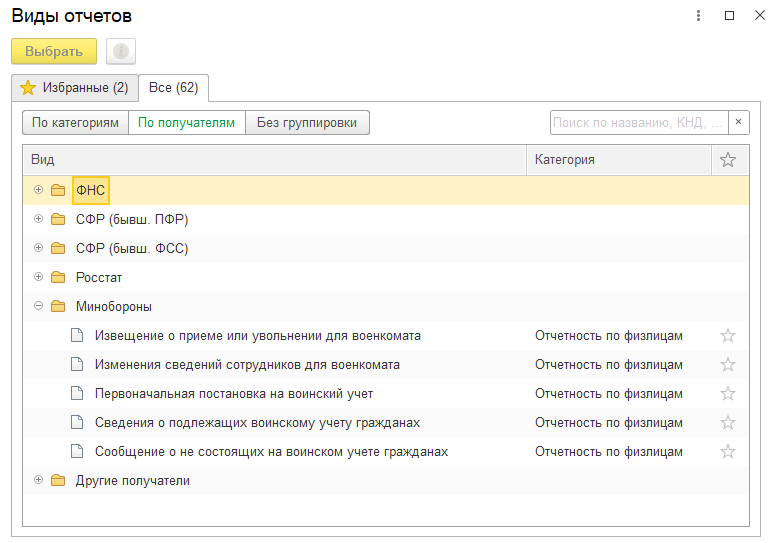Select the ФНС folder icon
Screen dimensions: 772x543
[58, 190]
